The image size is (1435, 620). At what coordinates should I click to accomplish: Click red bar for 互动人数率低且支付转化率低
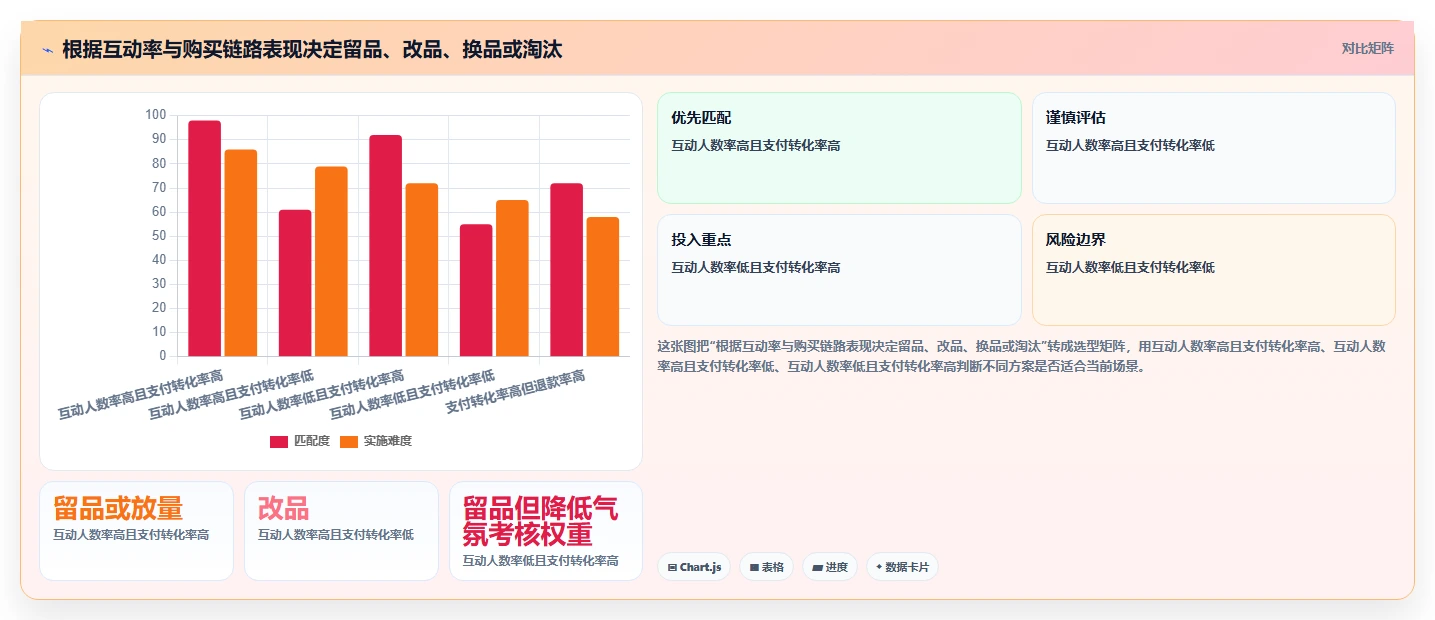(x=476, y=290)
